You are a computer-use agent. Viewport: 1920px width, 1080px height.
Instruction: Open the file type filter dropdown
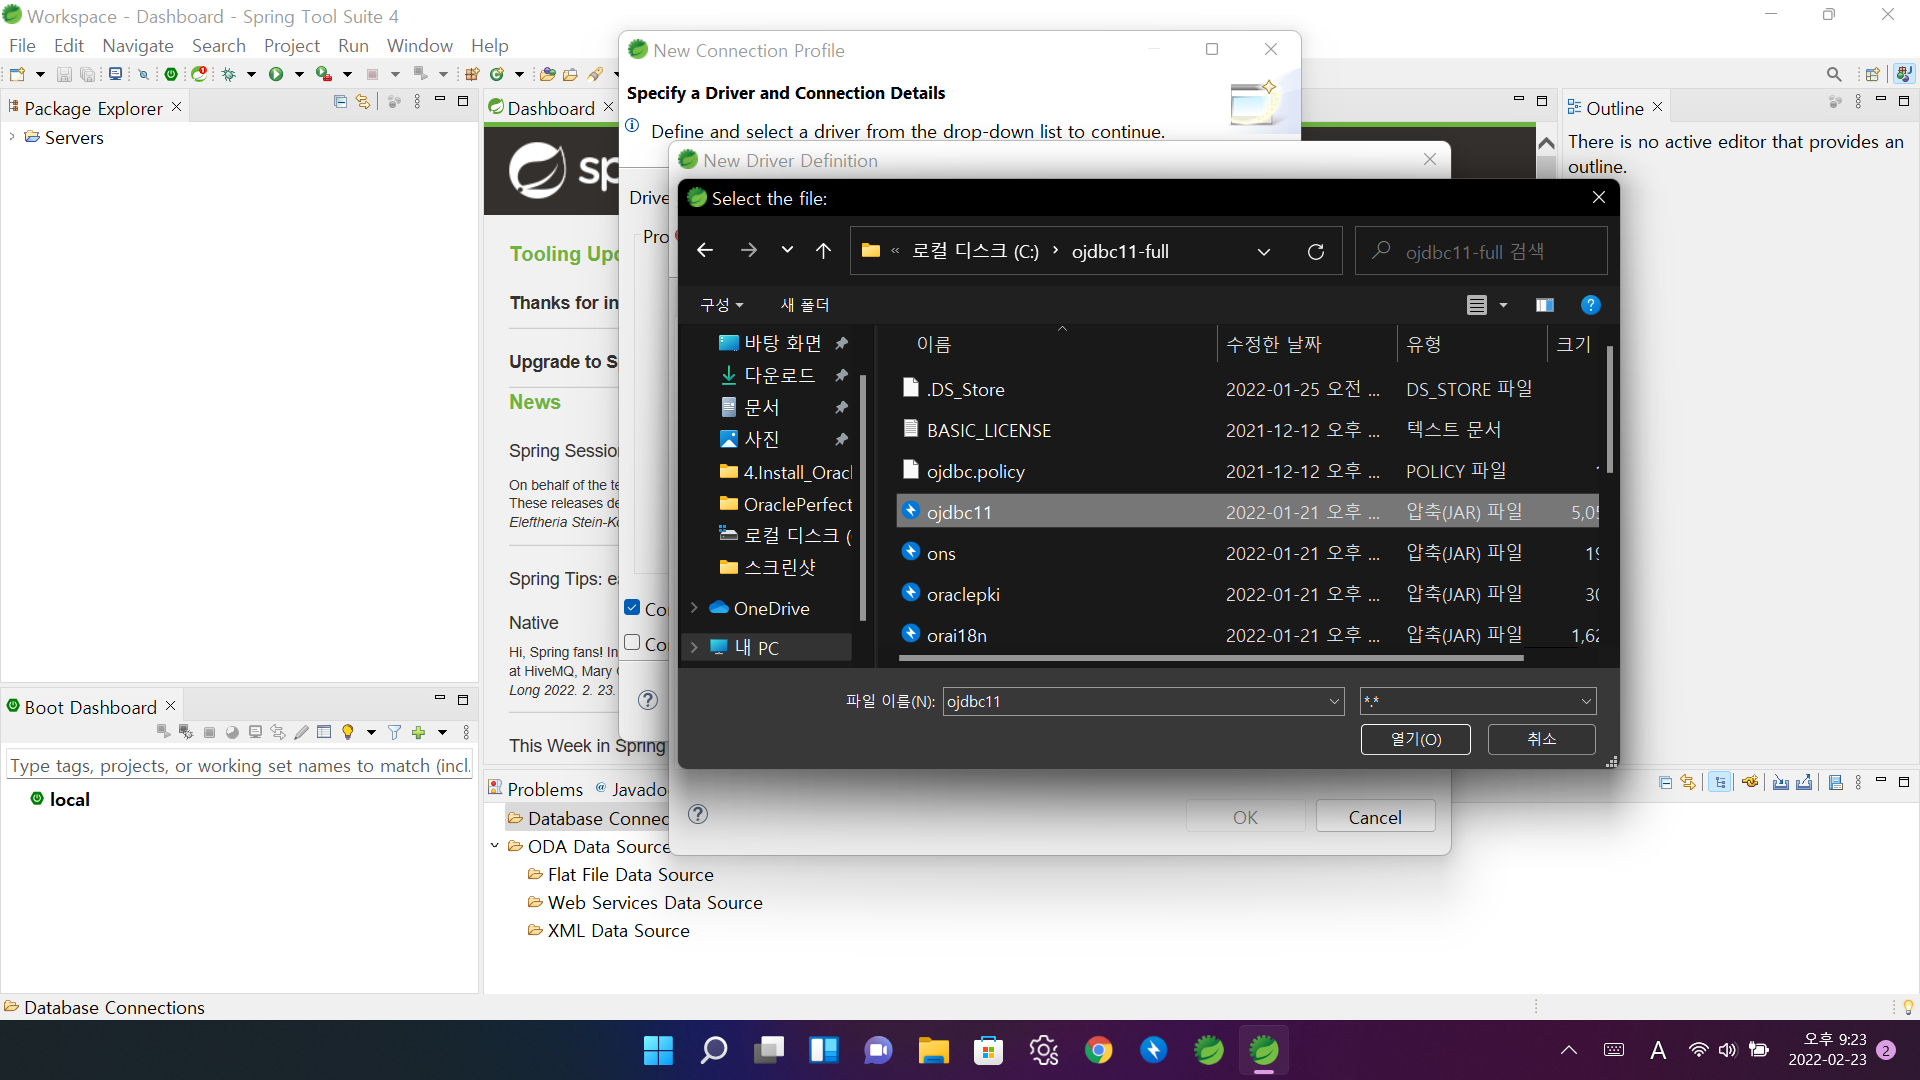(x=1585, y=701)
